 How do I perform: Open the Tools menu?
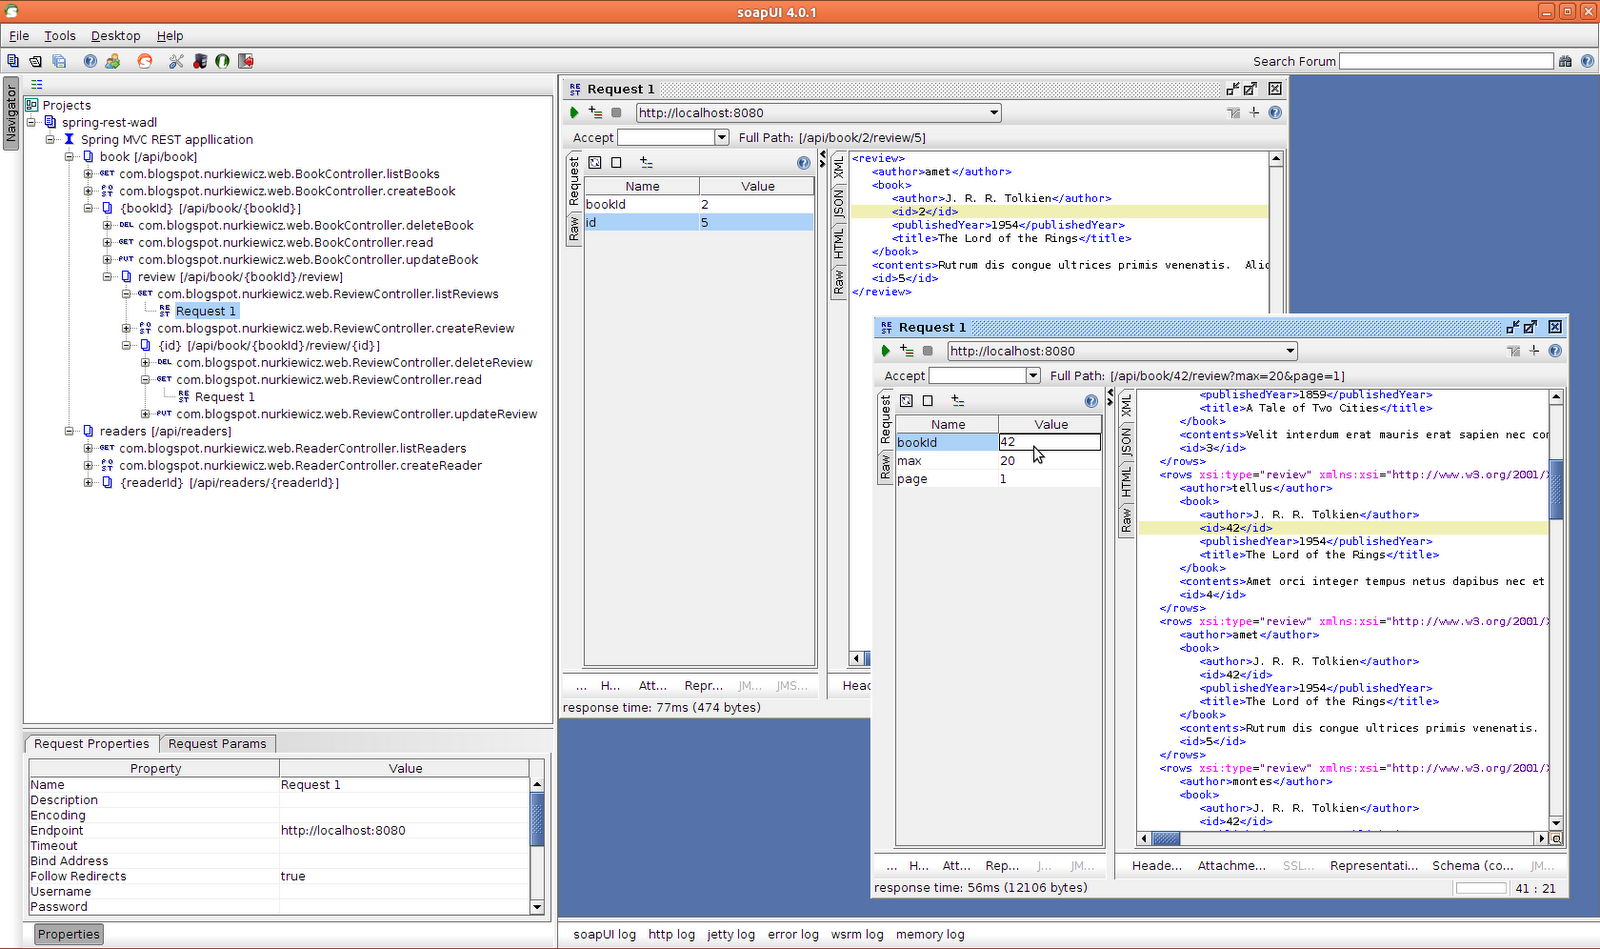60,35
